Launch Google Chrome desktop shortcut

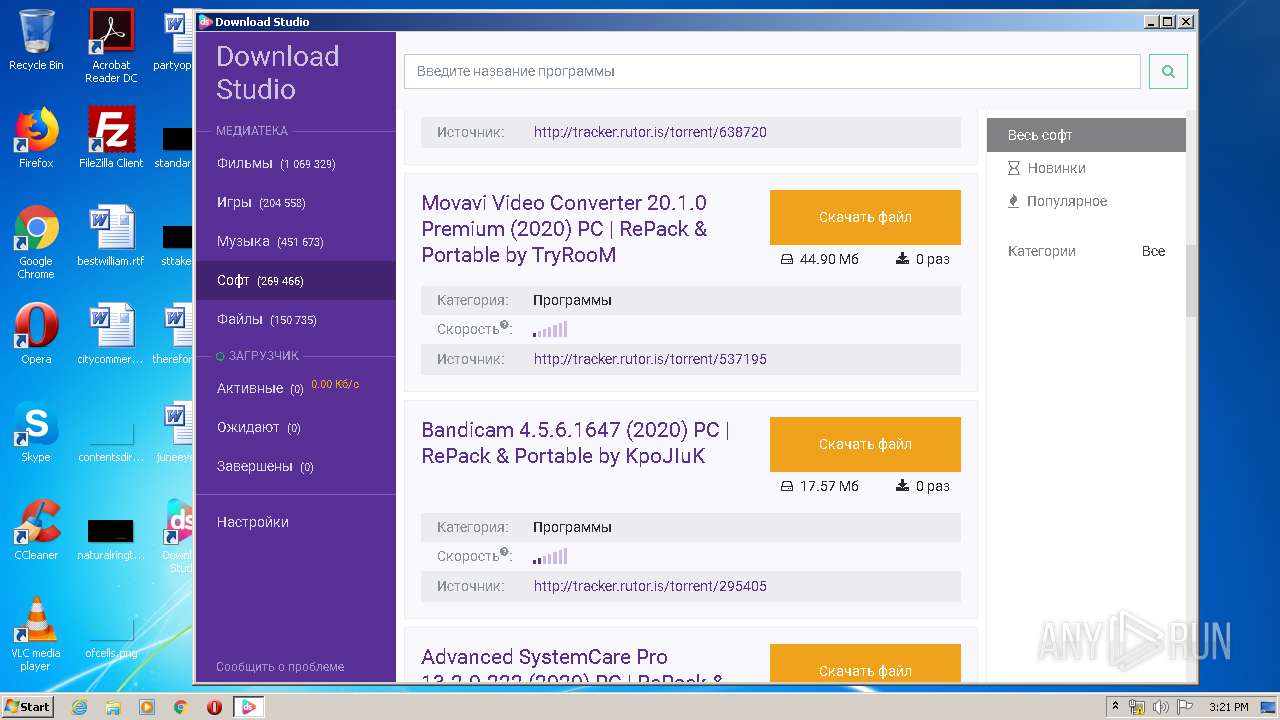click(x=36, y=242)
